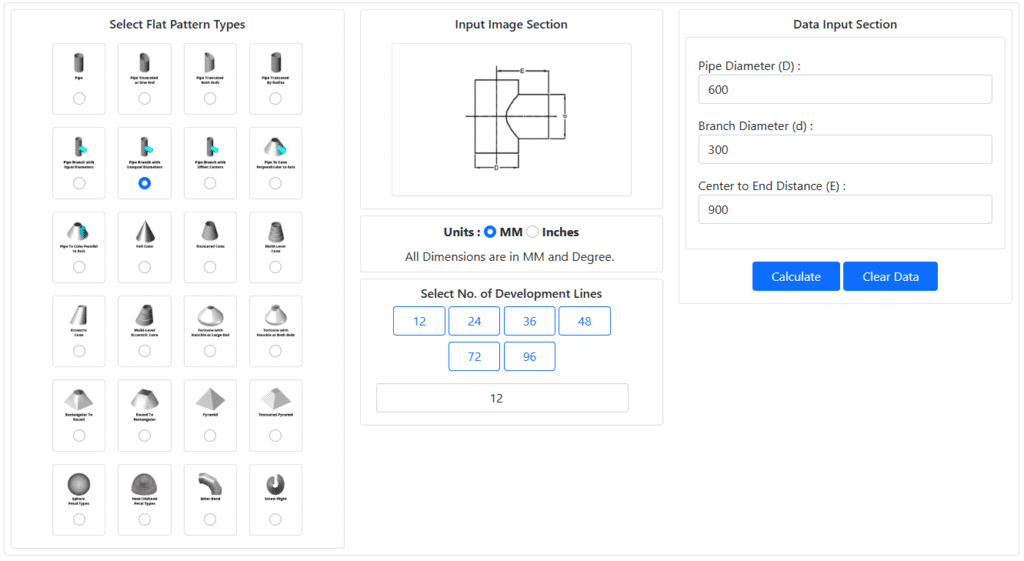Focus the Pipe Diameter (D) field
This screenshot has height=561, width=1024.
pos(845,89)
